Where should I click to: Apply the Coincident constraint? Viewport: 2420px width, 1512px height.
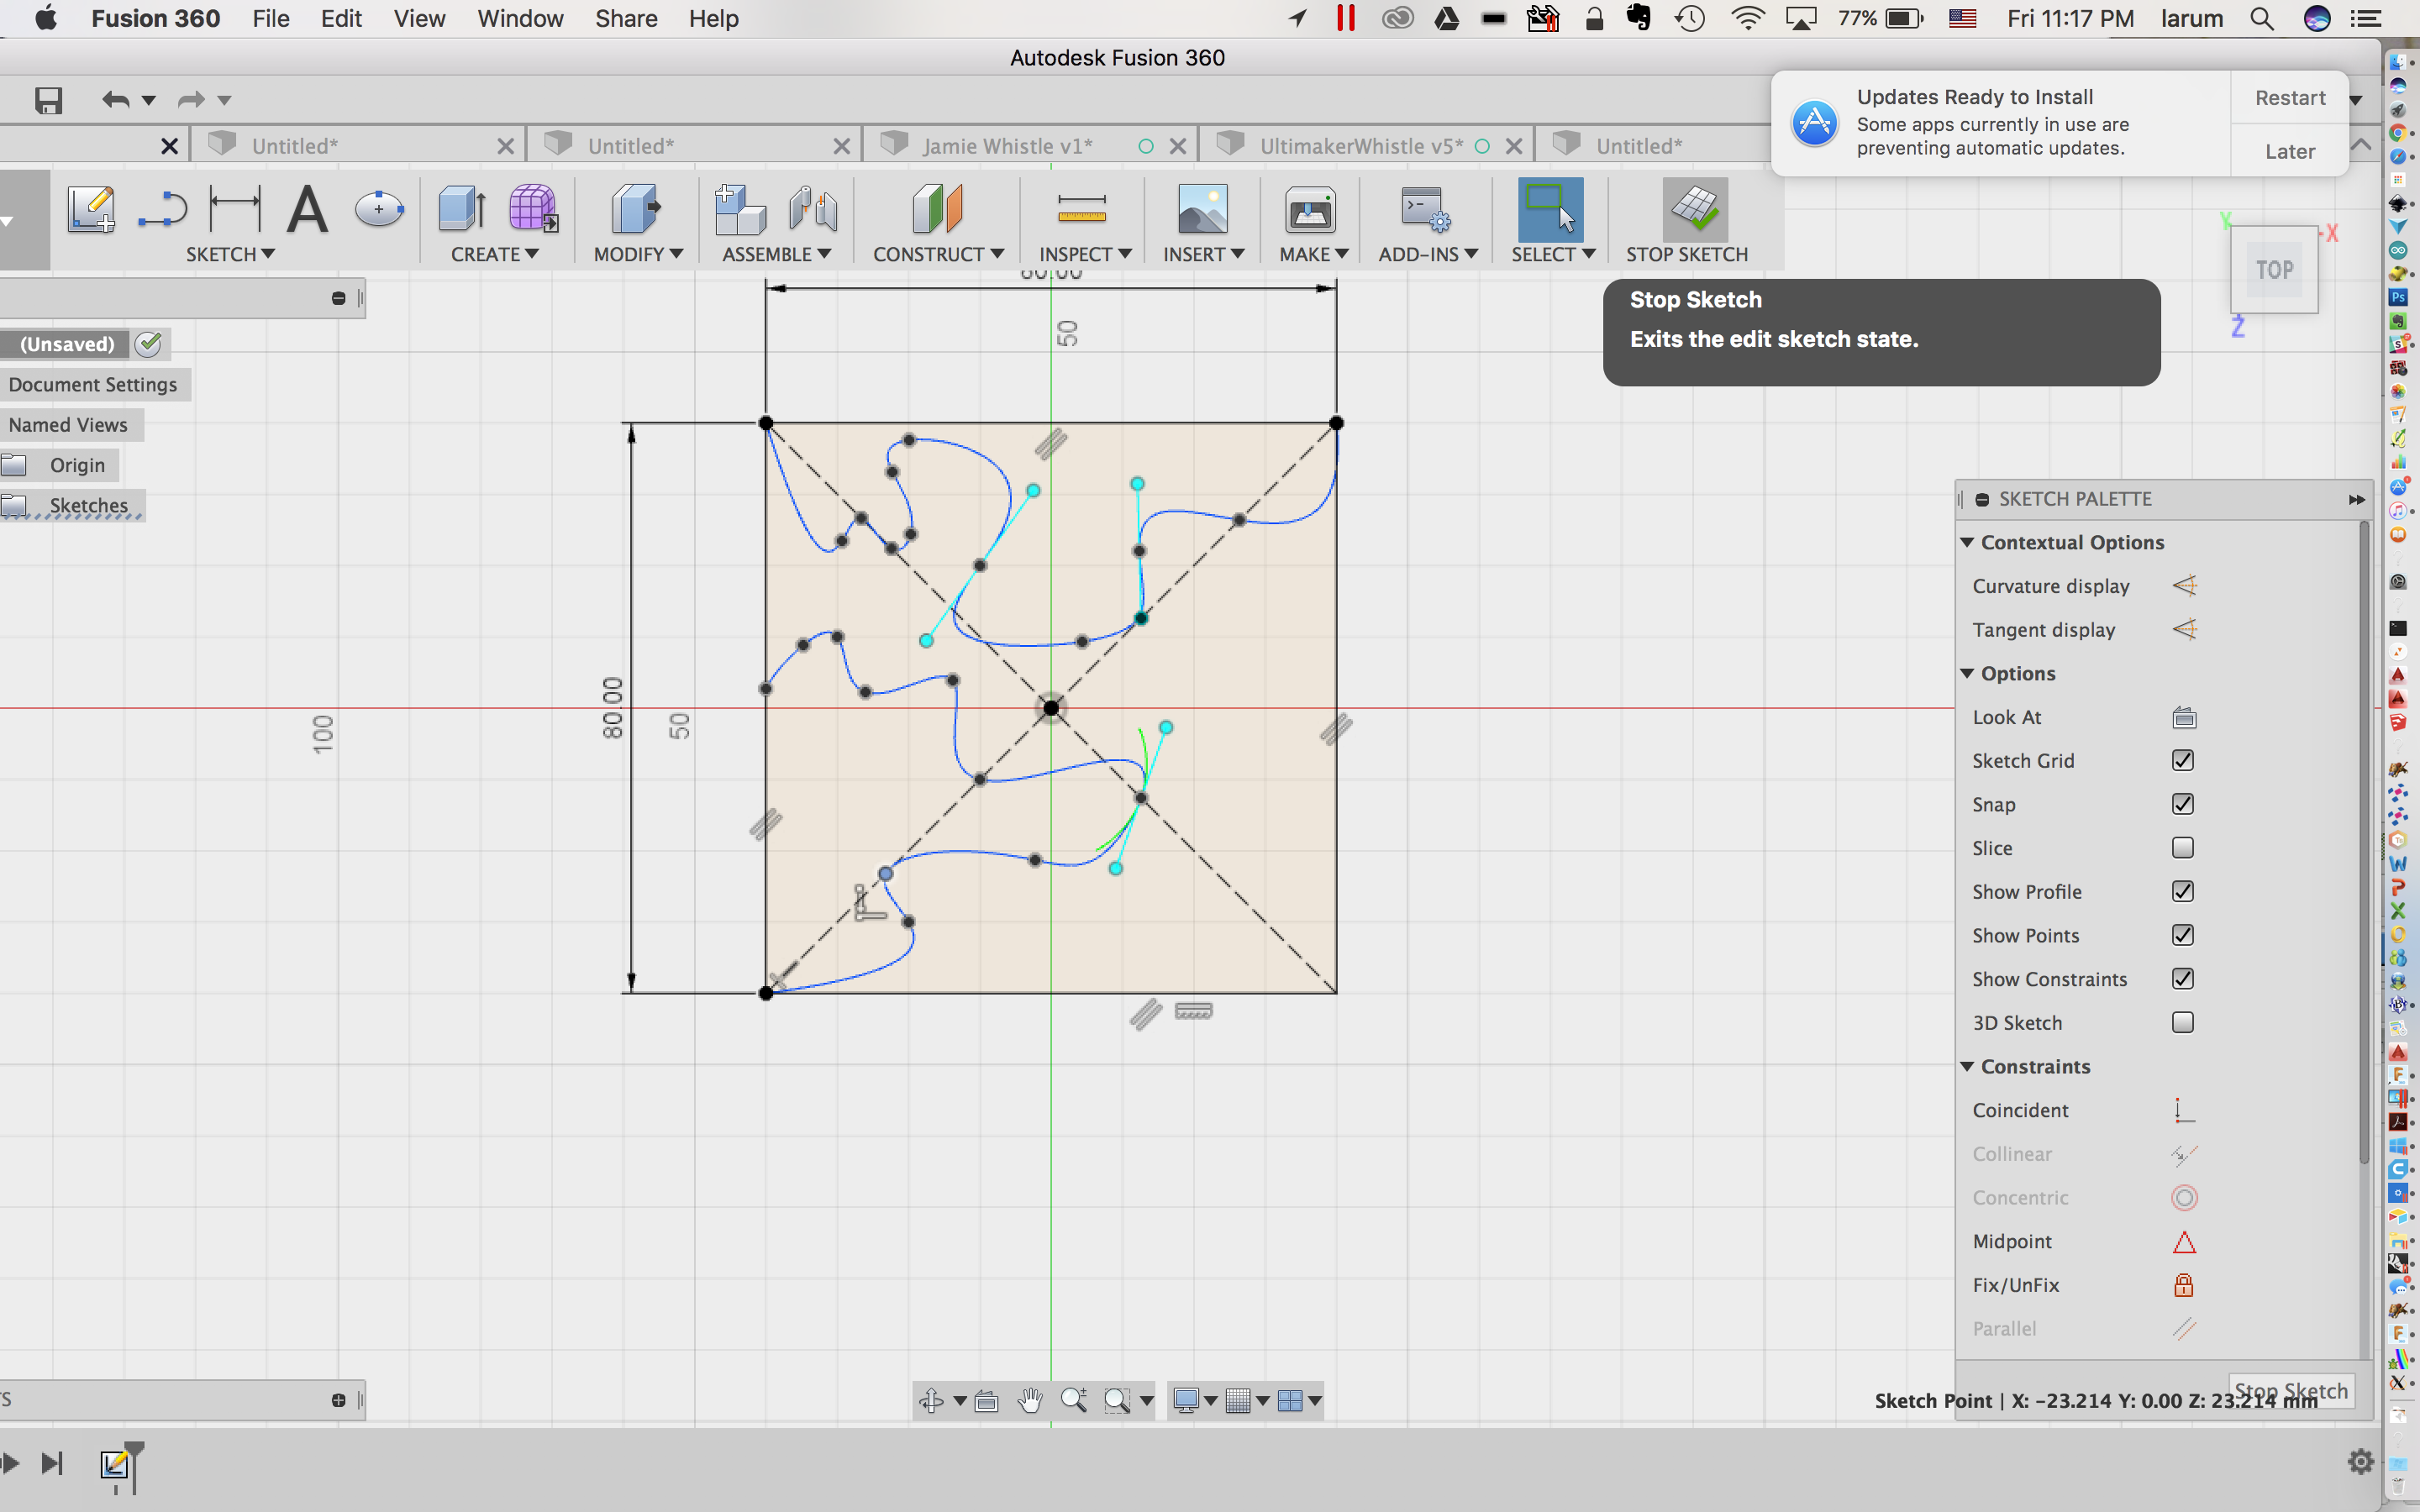(2184, 1110)
